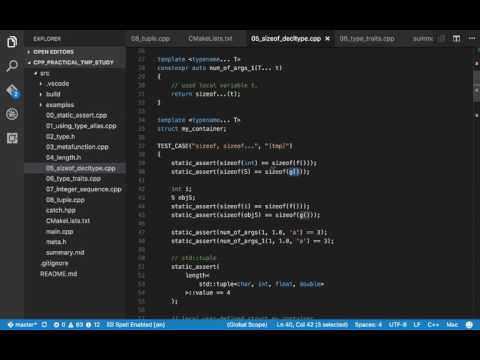Open summary.md in explorer
The height and width of the screenshot is (360, 480).
[x=65, y=253]
